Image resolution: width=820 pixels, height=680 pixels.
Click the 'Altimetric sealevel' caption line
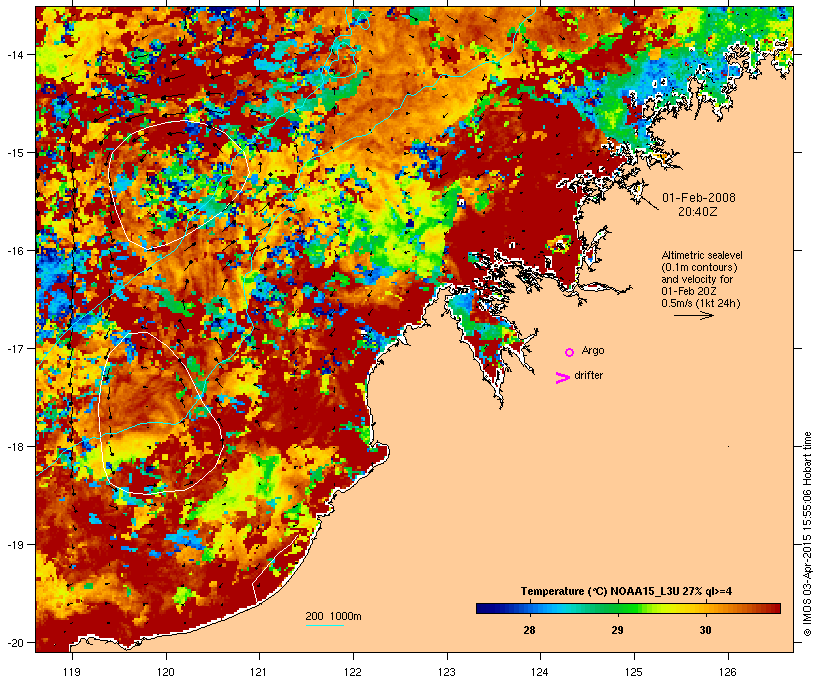702,255
